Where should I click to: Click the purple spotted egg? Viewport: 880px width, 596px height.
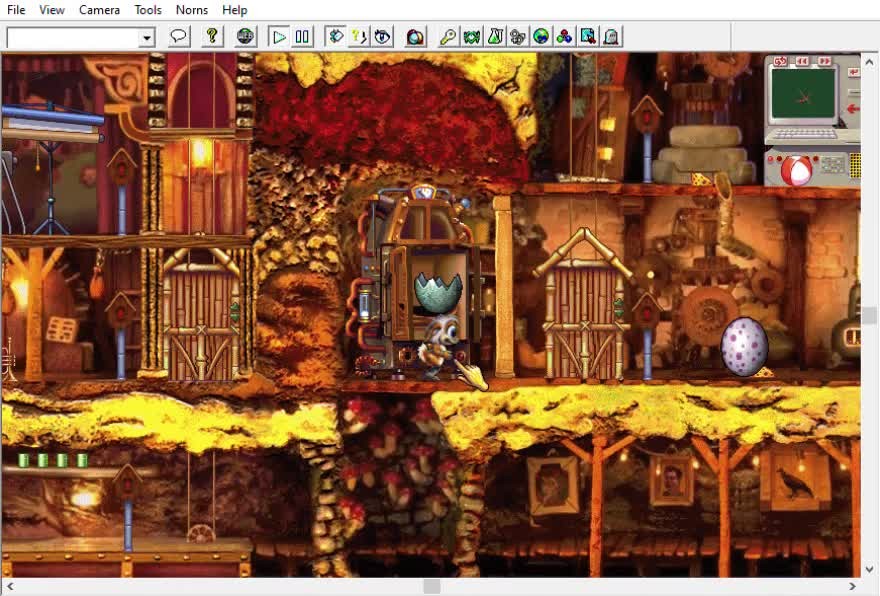[x=744, y=346]
